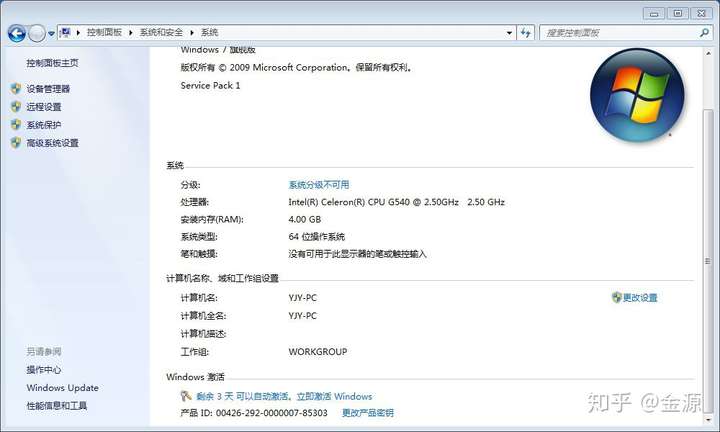Select the Service Pack 1 text

[210, 86]
